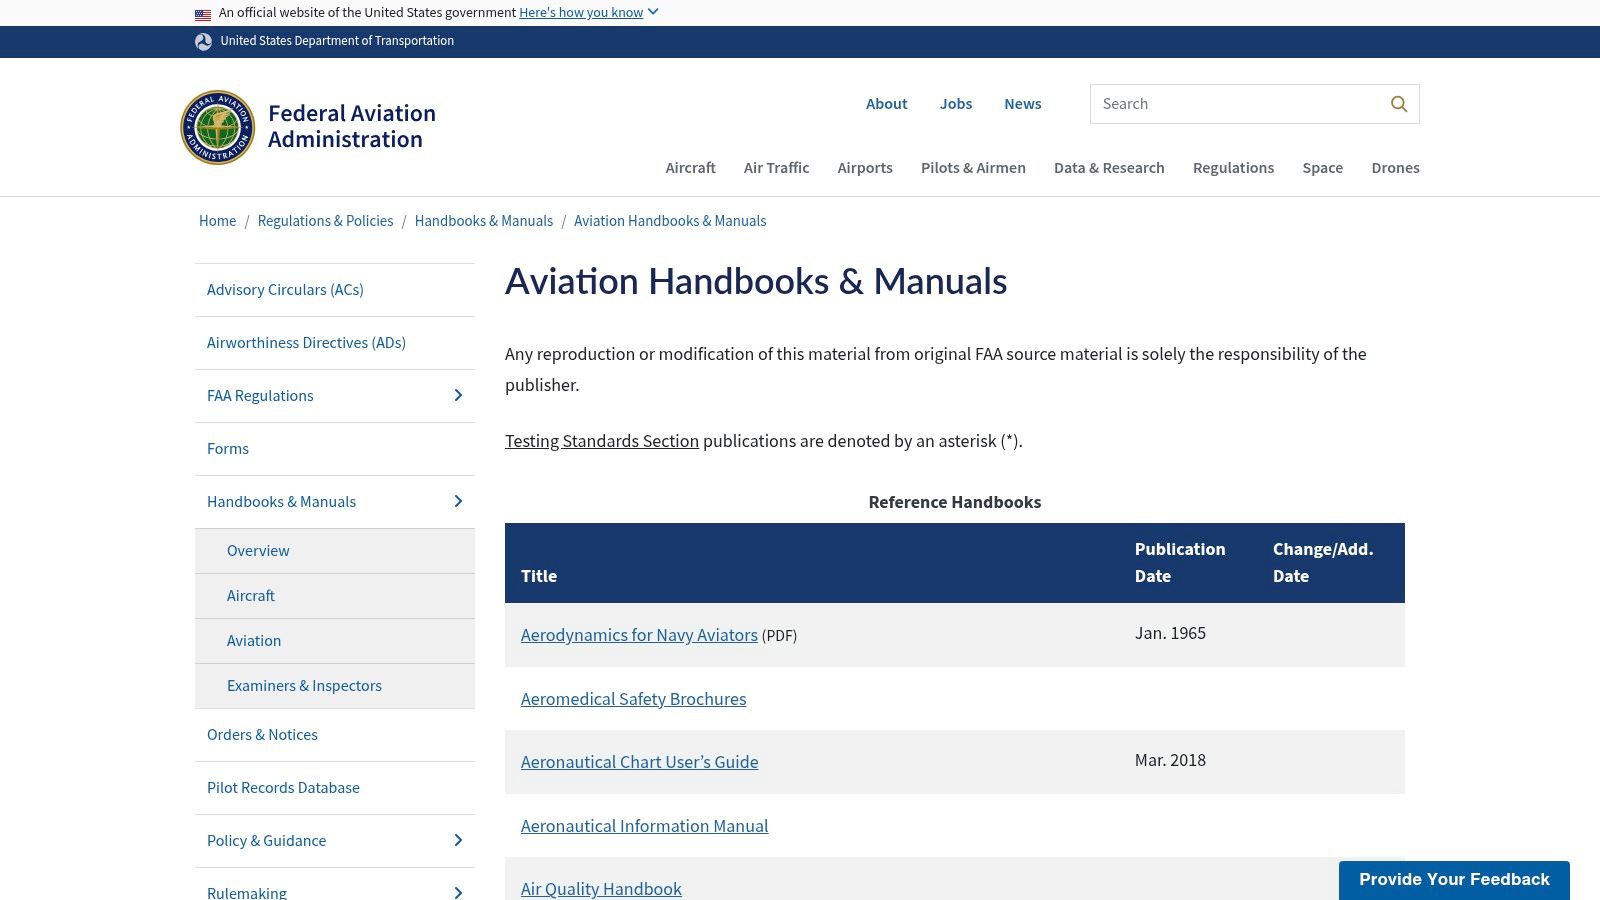Click the Department of Transportation emblem icon

203,42
